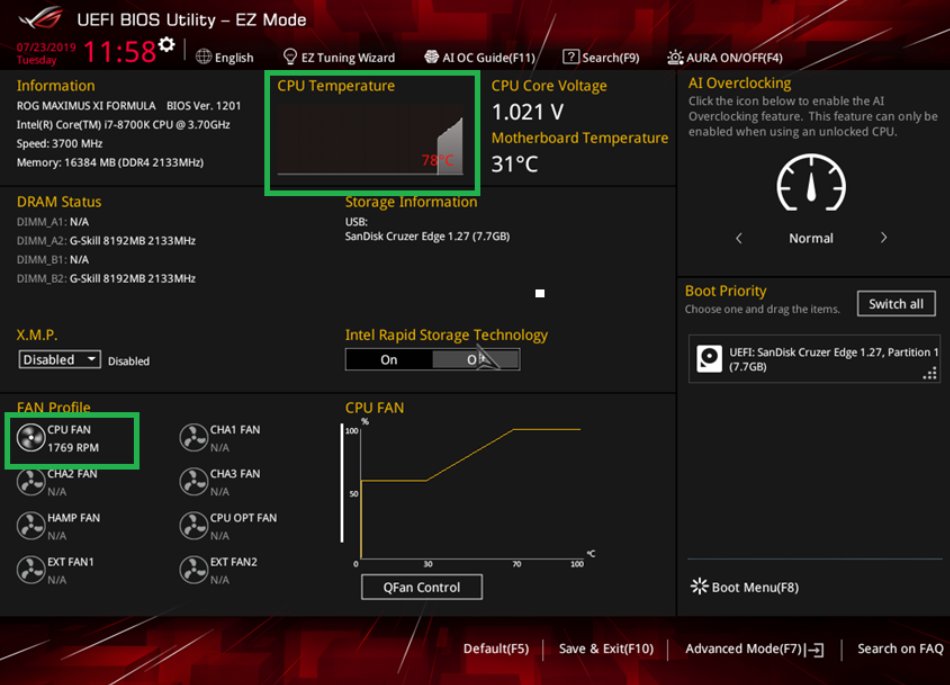Click DIMM_A1 N/A row
The image size is (950, 685).
click(x=53, y=222)
